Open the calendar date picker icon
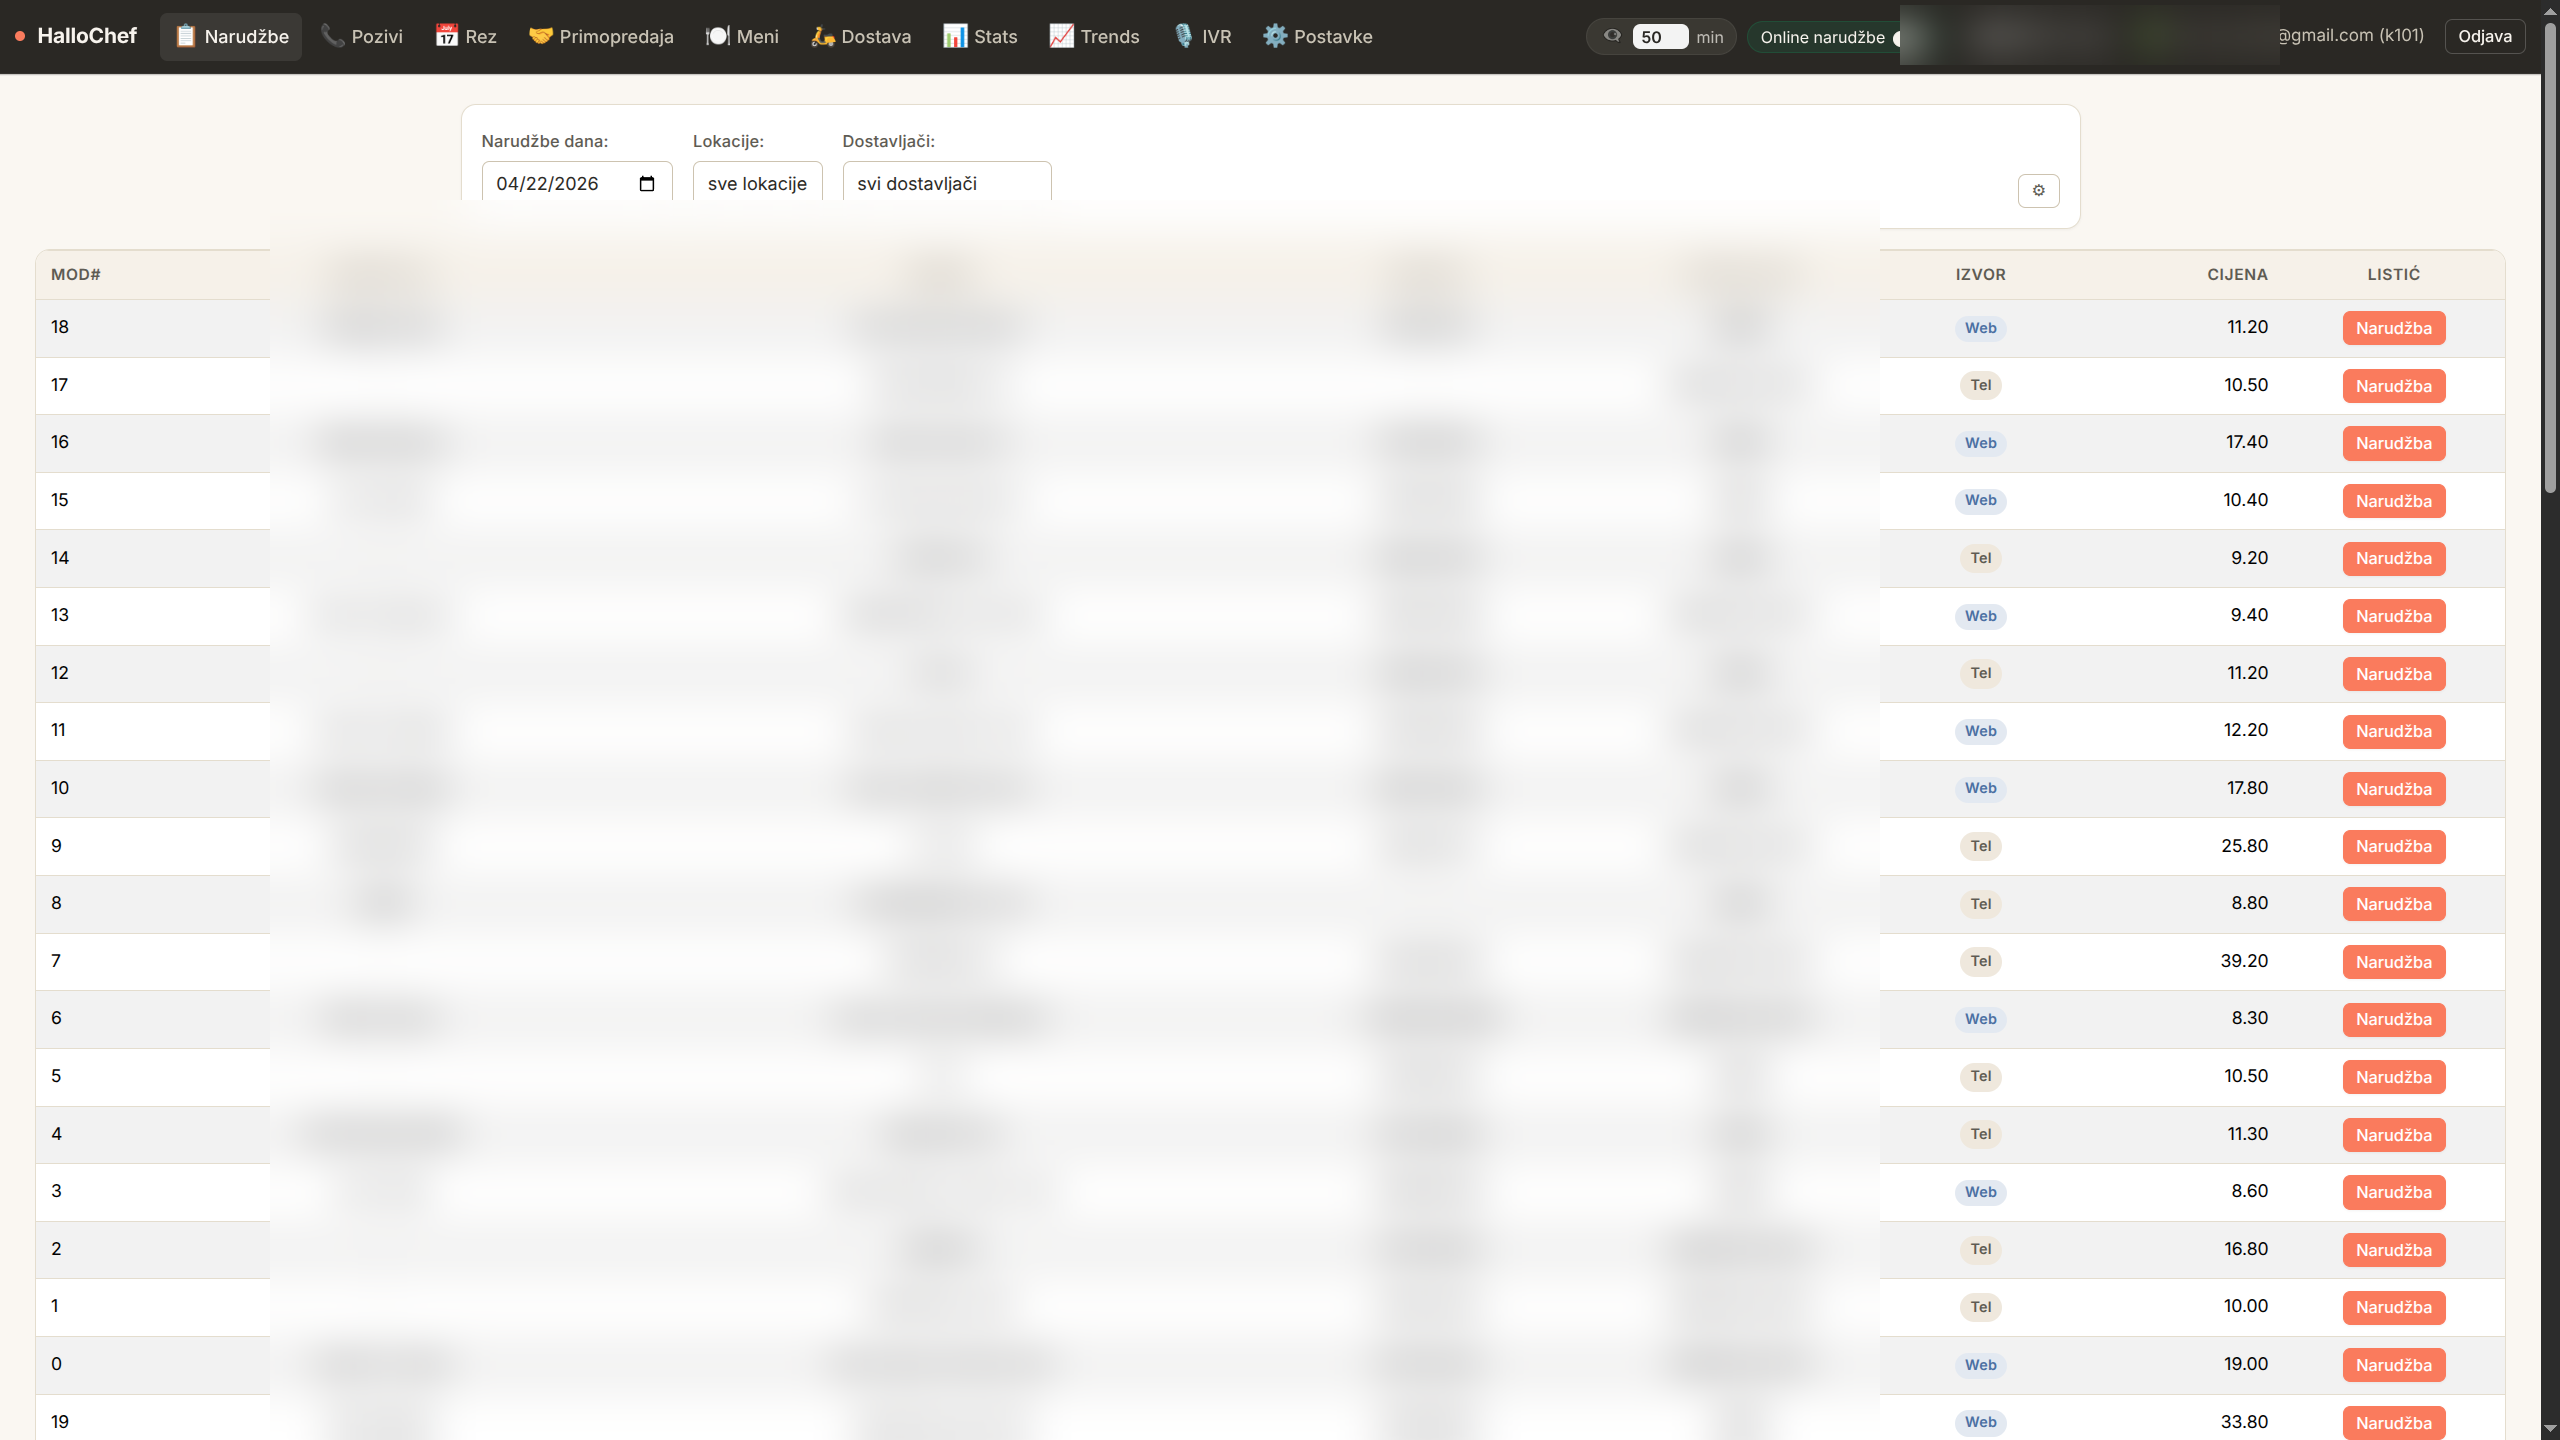This screenshot has width=2560, height=1440. point(647,184)
